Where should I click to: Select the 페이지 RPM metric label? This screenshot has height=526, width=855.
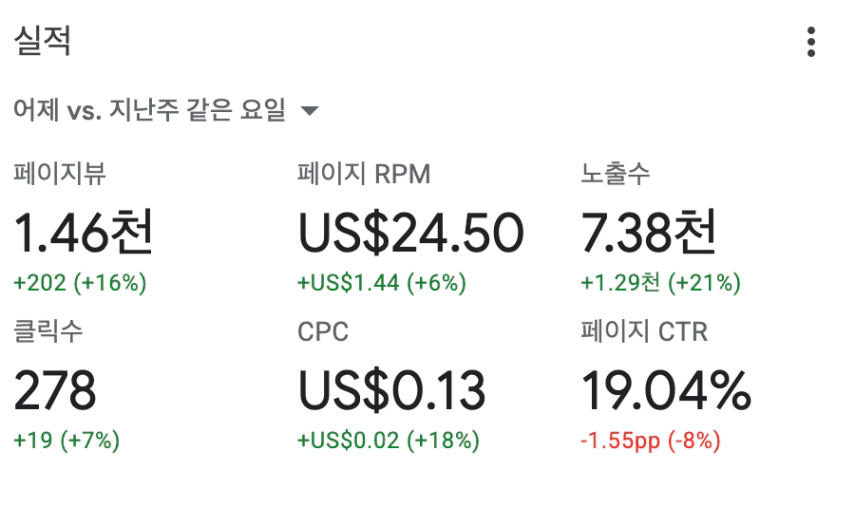pos(364,174)
